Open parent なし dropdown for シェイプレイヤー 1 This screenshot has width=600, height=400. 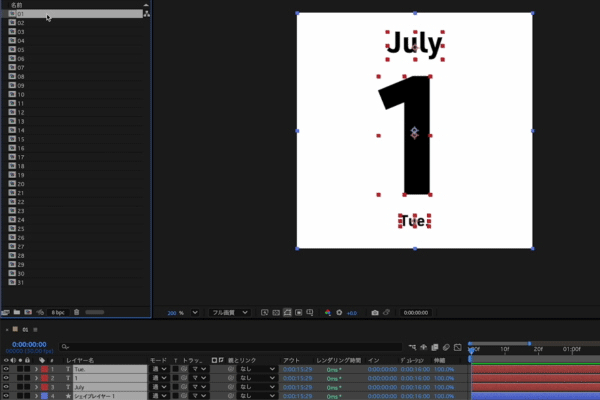pos(256,396)
